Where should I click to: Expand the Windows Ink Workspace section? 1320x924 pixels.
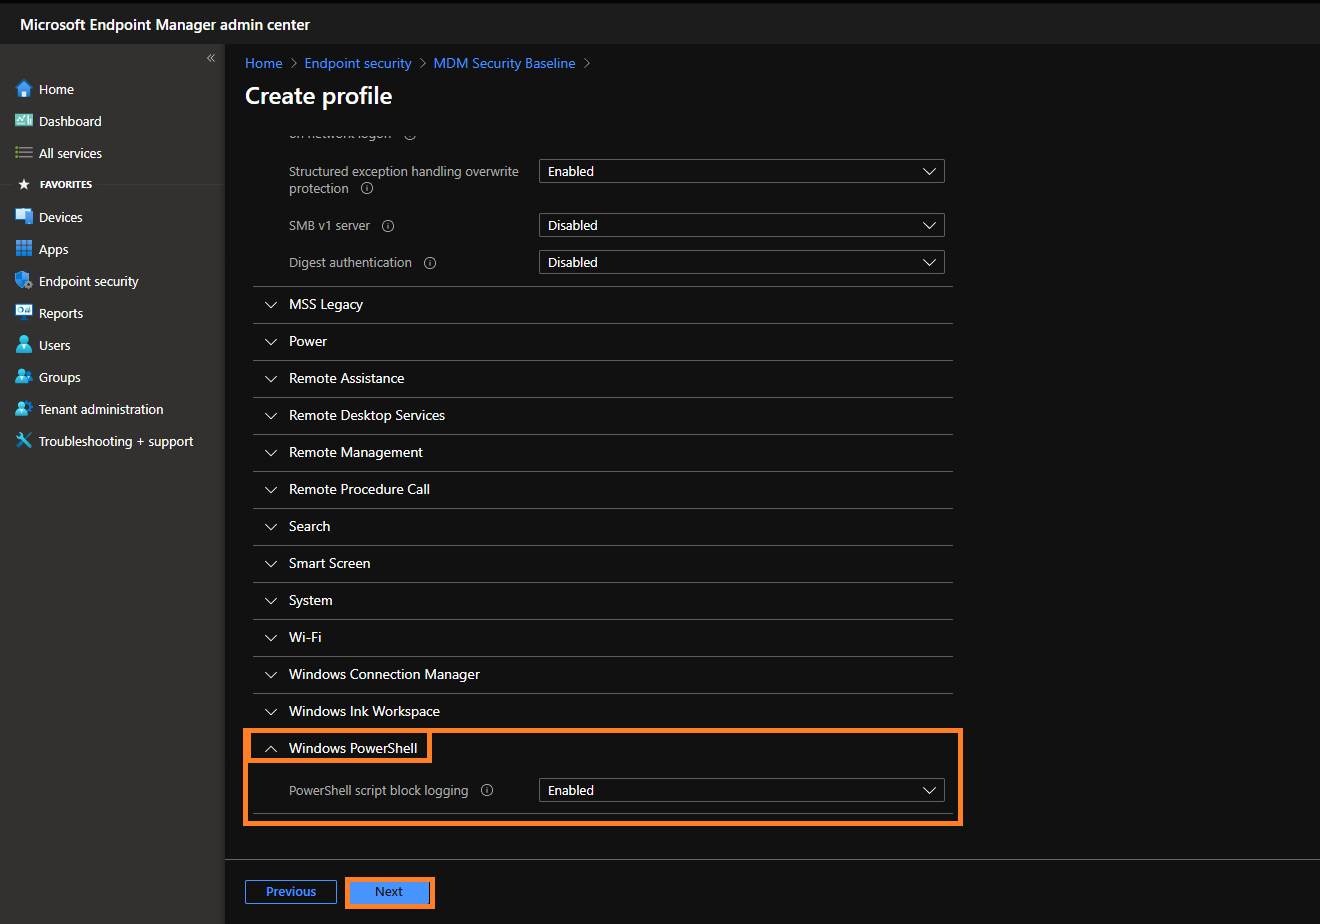pos(603,712)
